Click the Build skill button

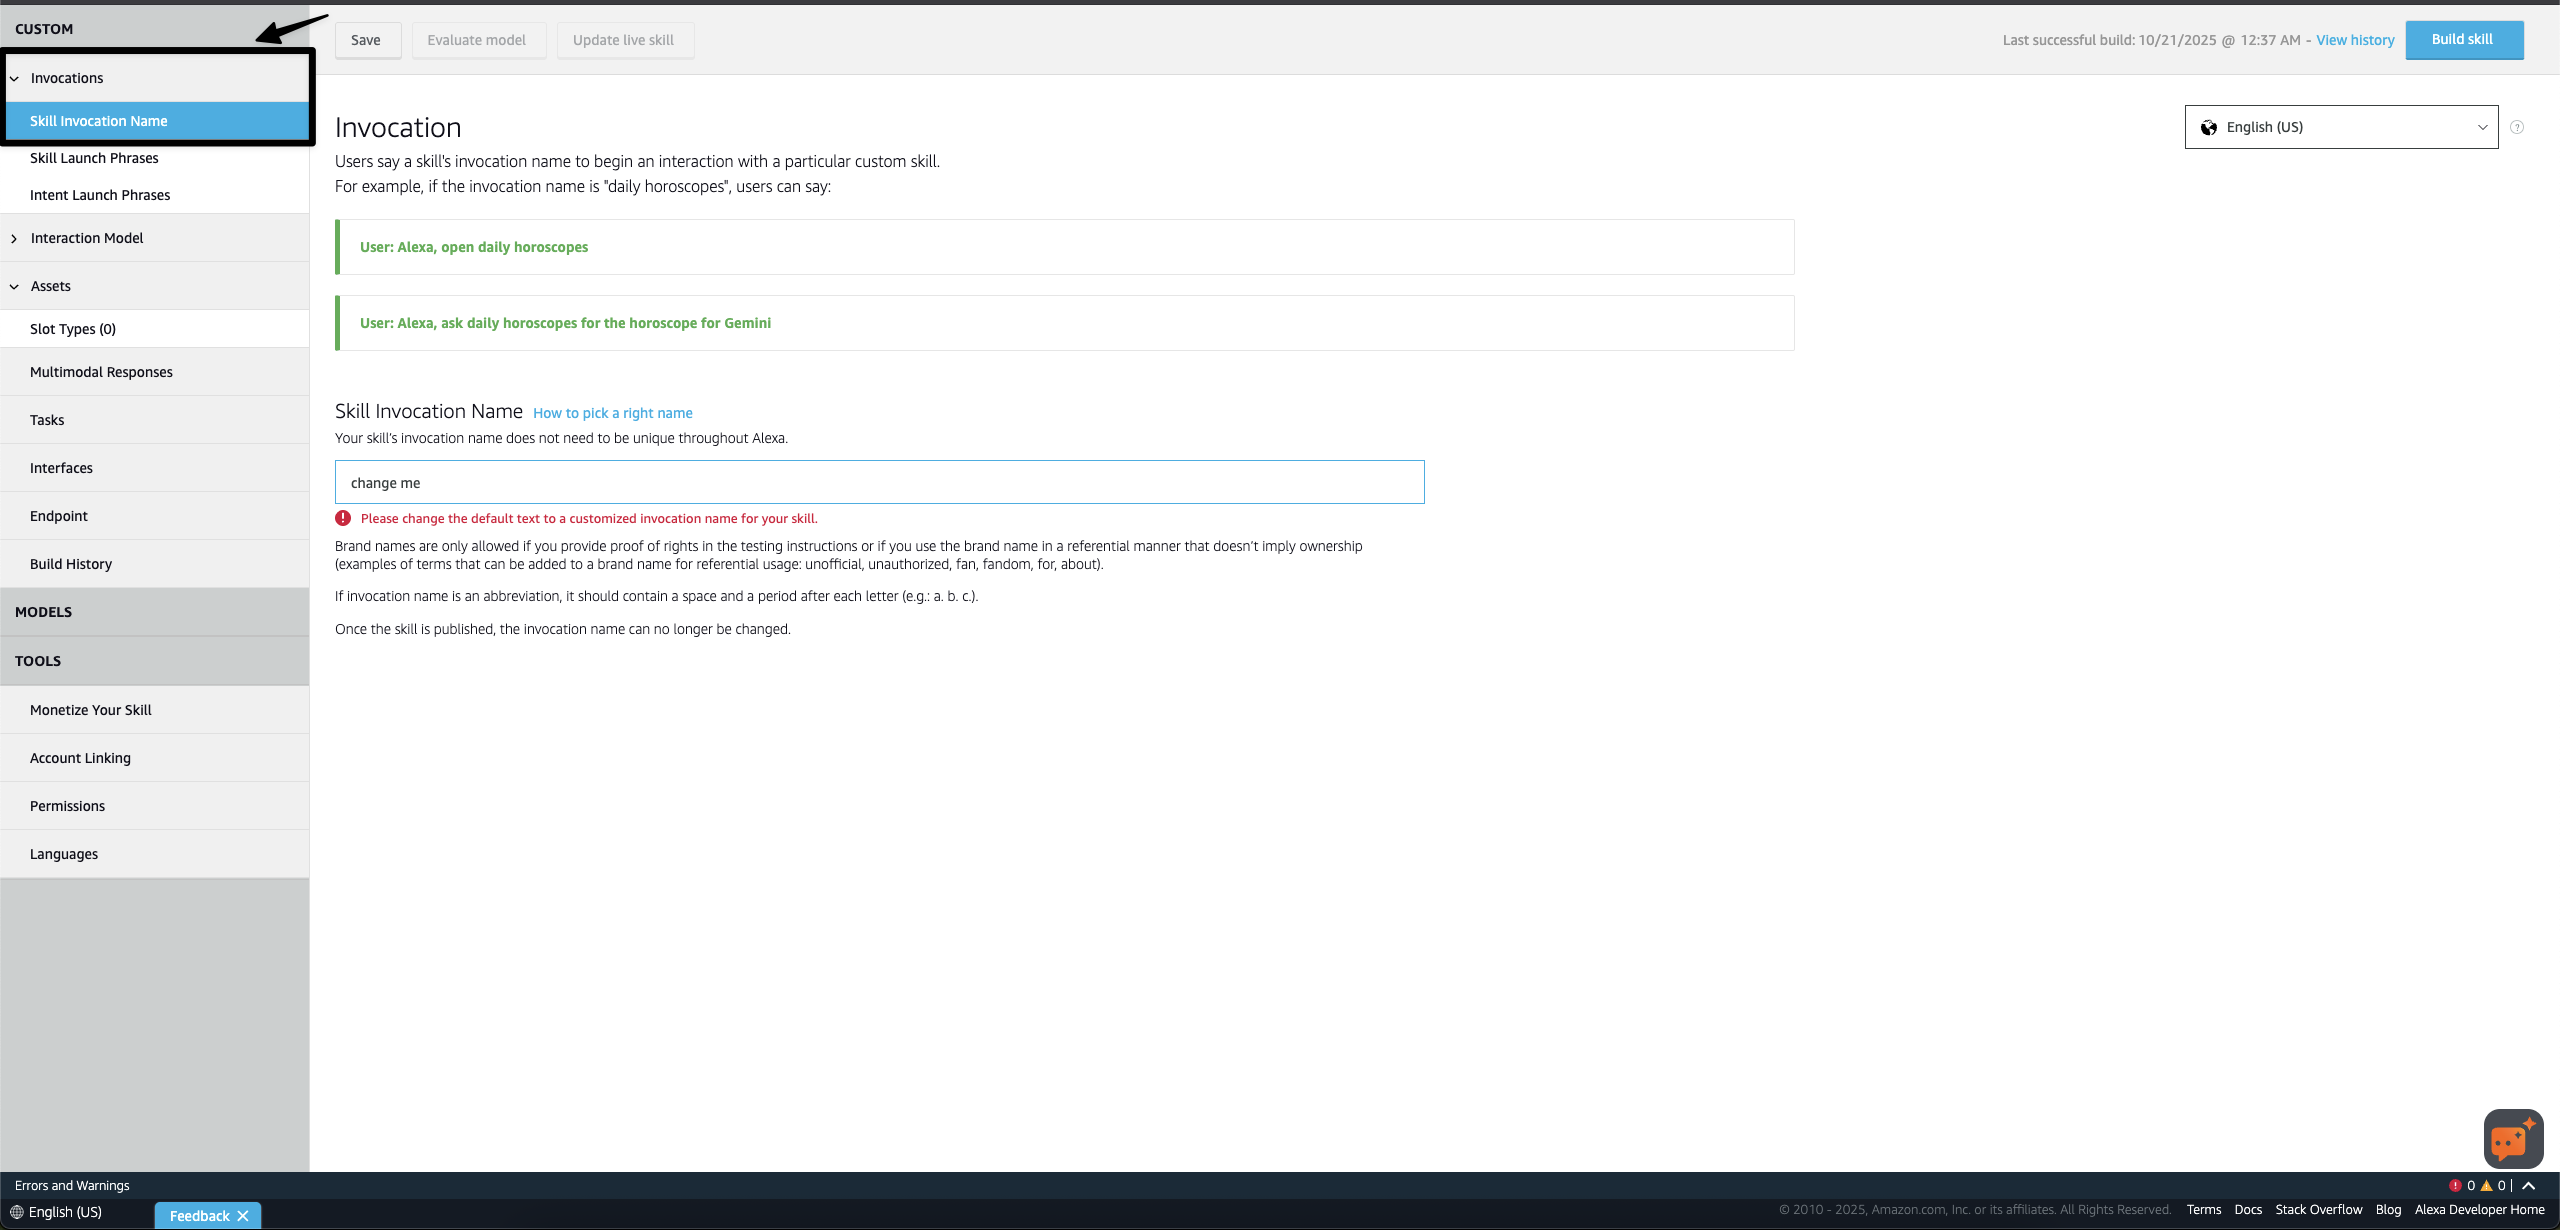coord(2464,40)
